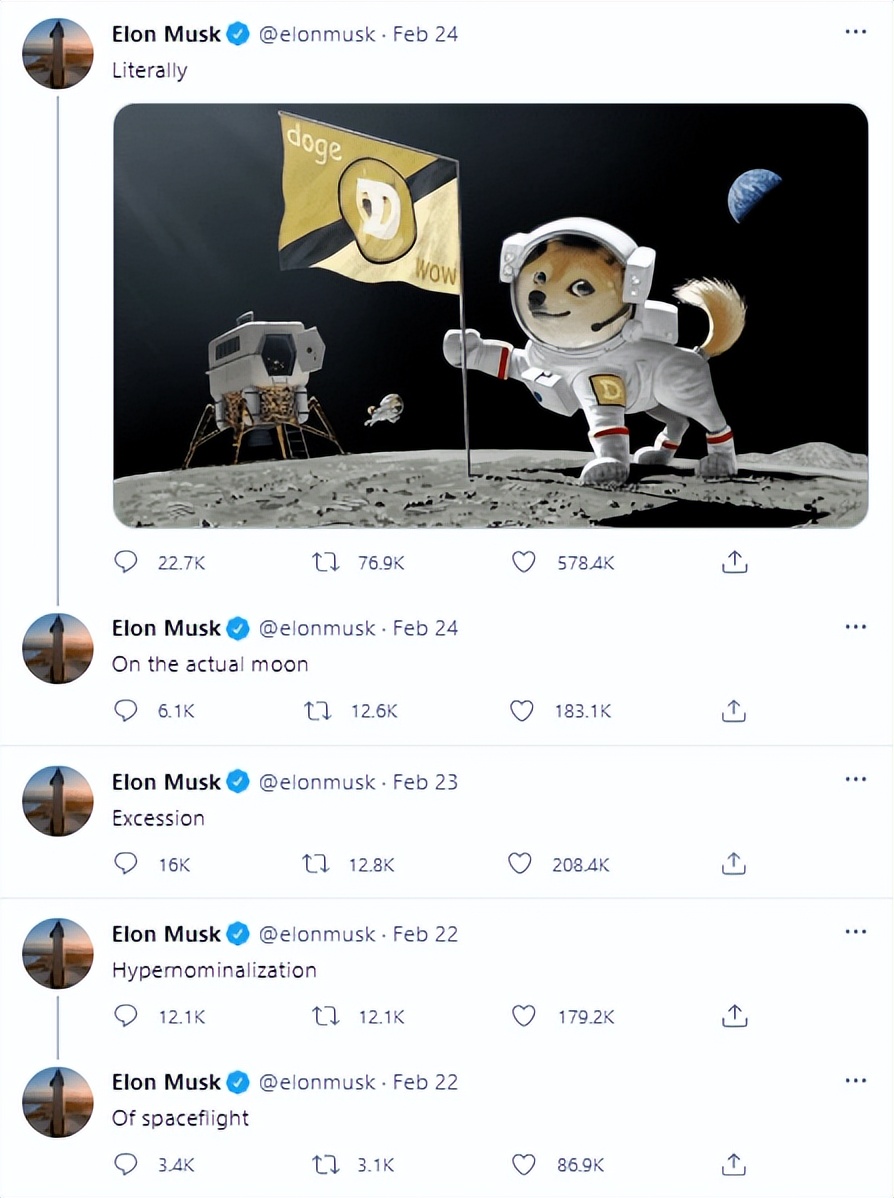This screenshot has height=1198, width=894.
Task: Like the 'Literally' doge tweet
Action: [x=524, y=563]
